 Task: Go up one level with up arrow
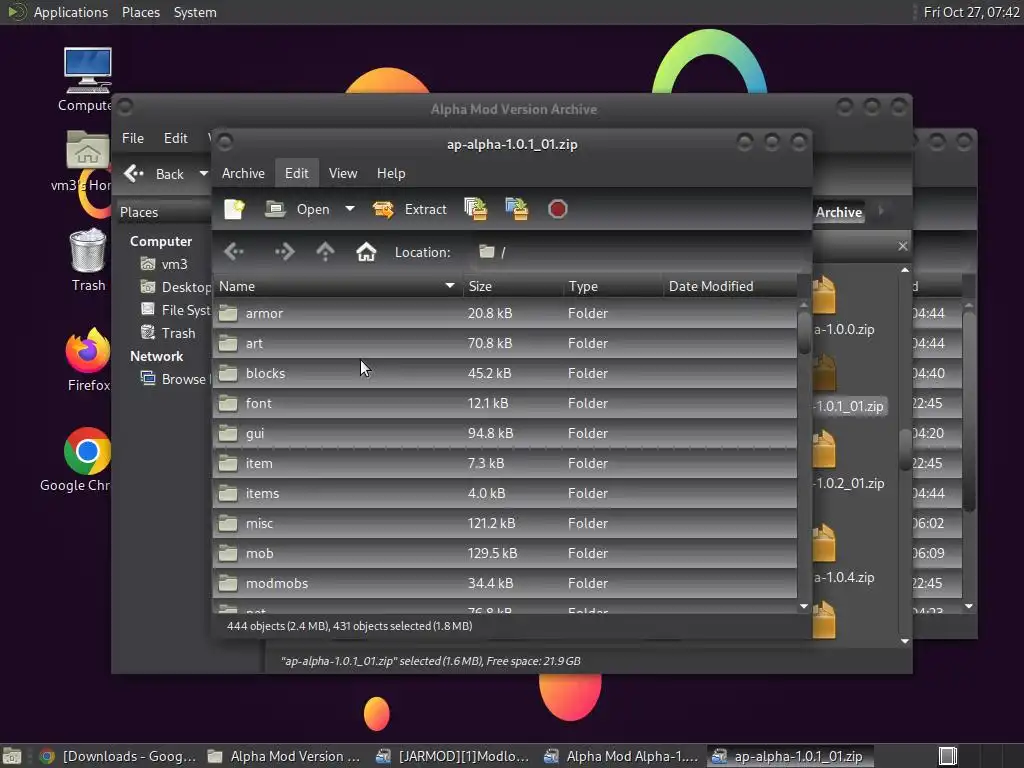pos(325,252)
